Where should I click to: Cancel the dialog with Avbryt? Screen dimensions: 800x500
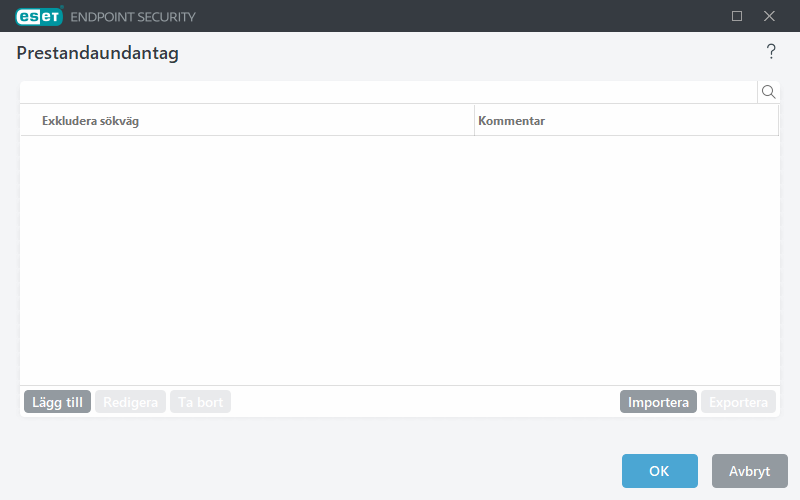click(x=749, y=471)
